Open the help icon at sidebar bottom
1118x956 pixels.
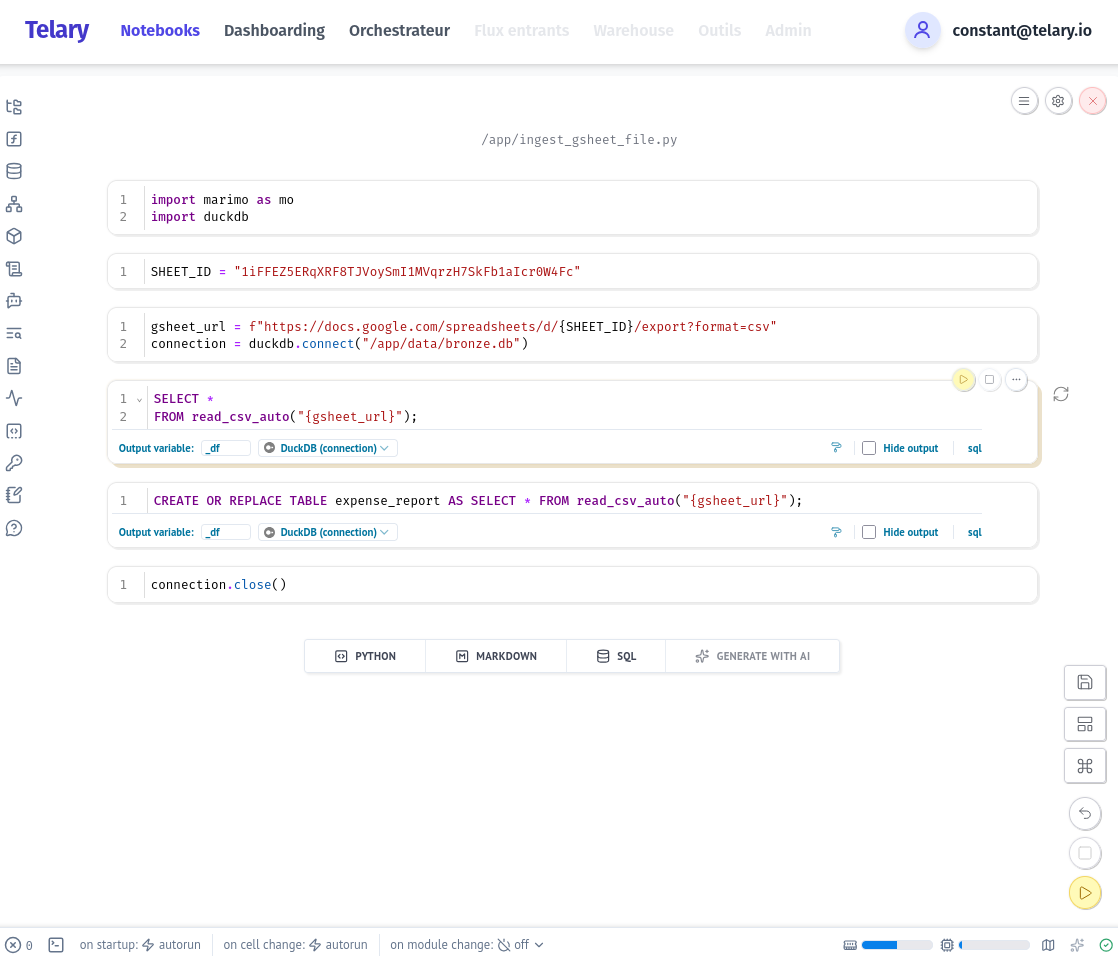[x=14, y=528]
